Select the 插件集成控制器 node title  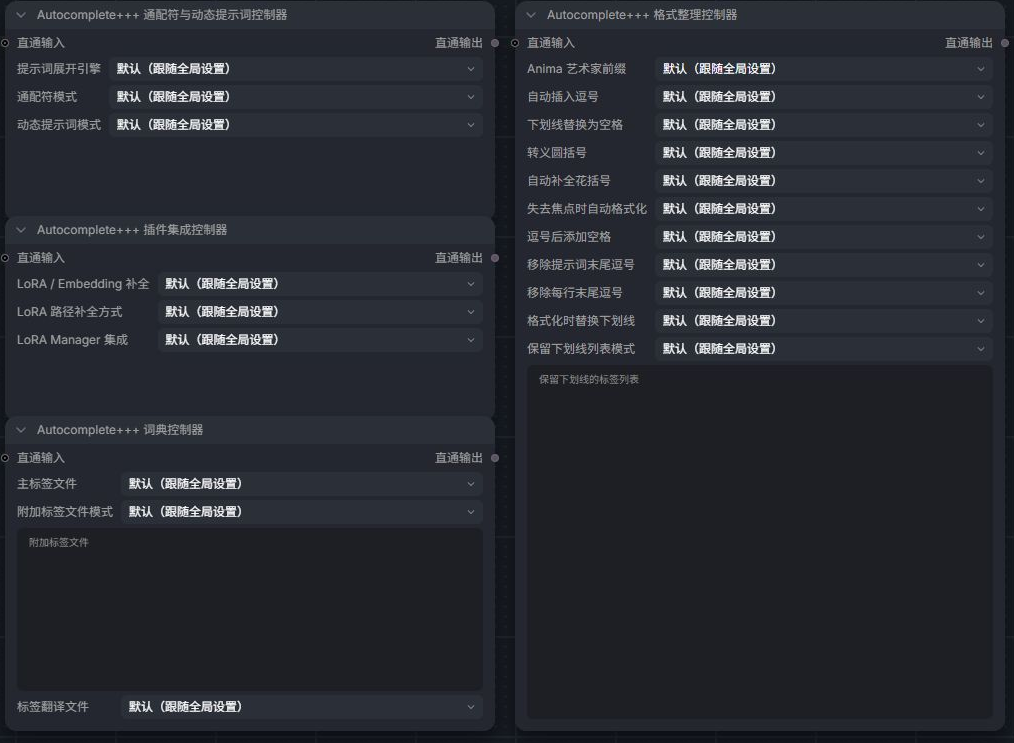click(x=132, y=230)
